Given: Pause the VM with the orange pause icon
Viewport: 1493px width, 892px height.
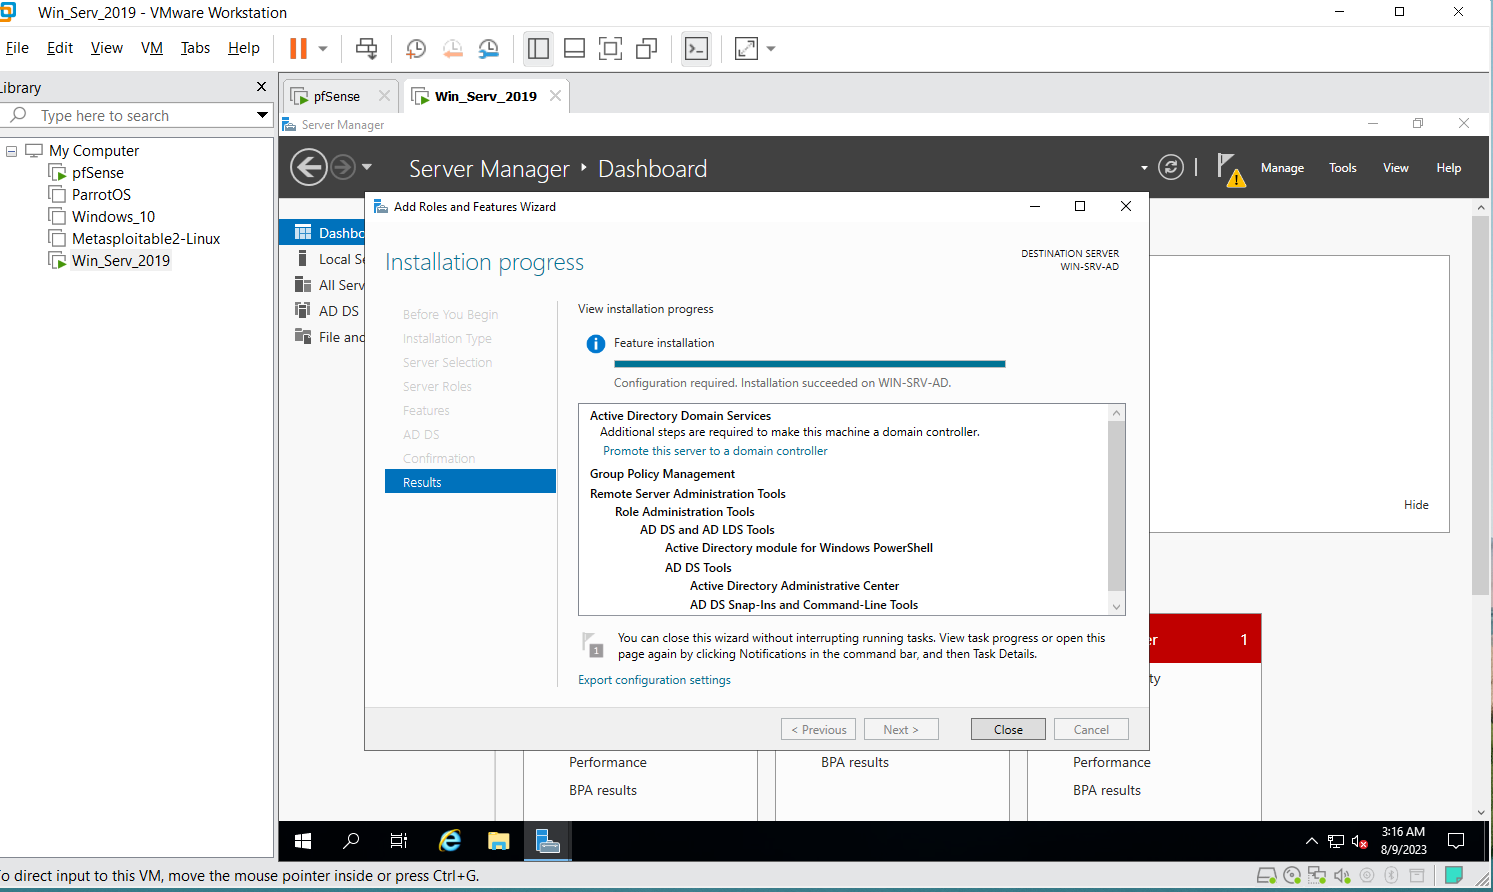Looking at the screenshot, I should click(x=298, y=48).
